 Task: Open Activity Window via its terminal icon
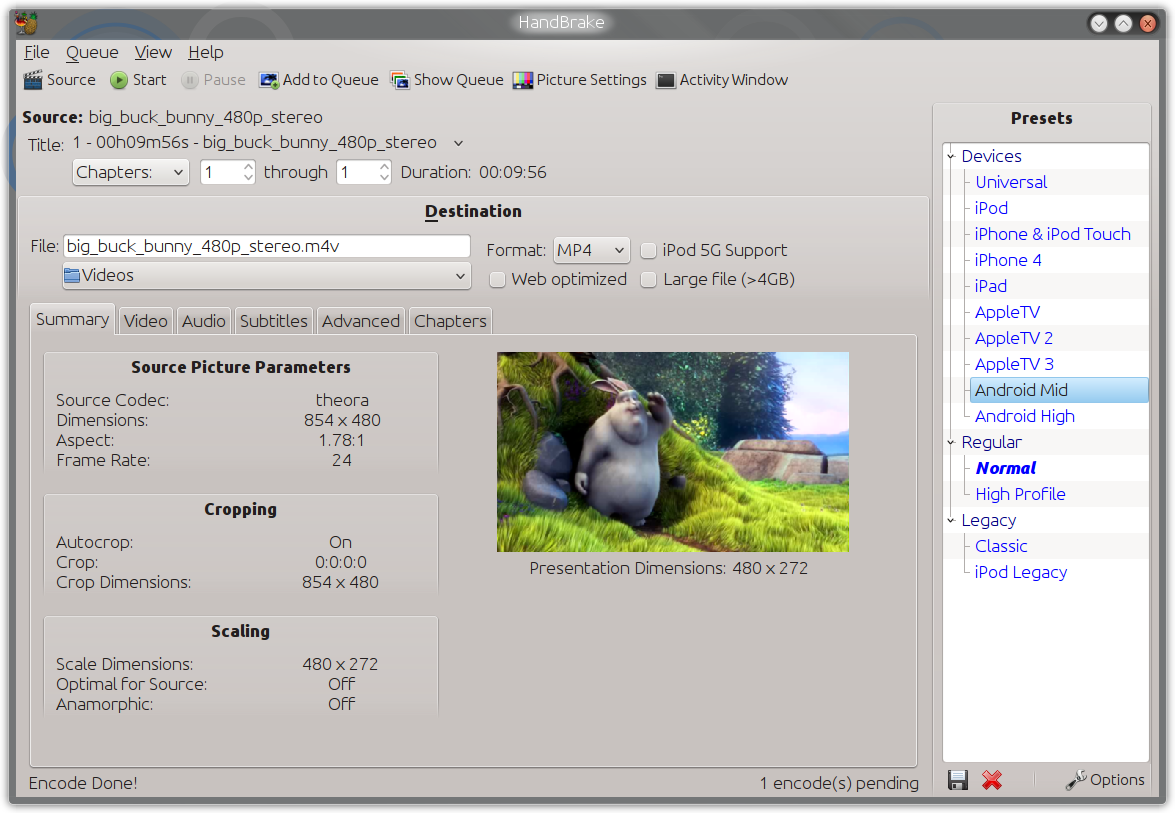point(665,80)
